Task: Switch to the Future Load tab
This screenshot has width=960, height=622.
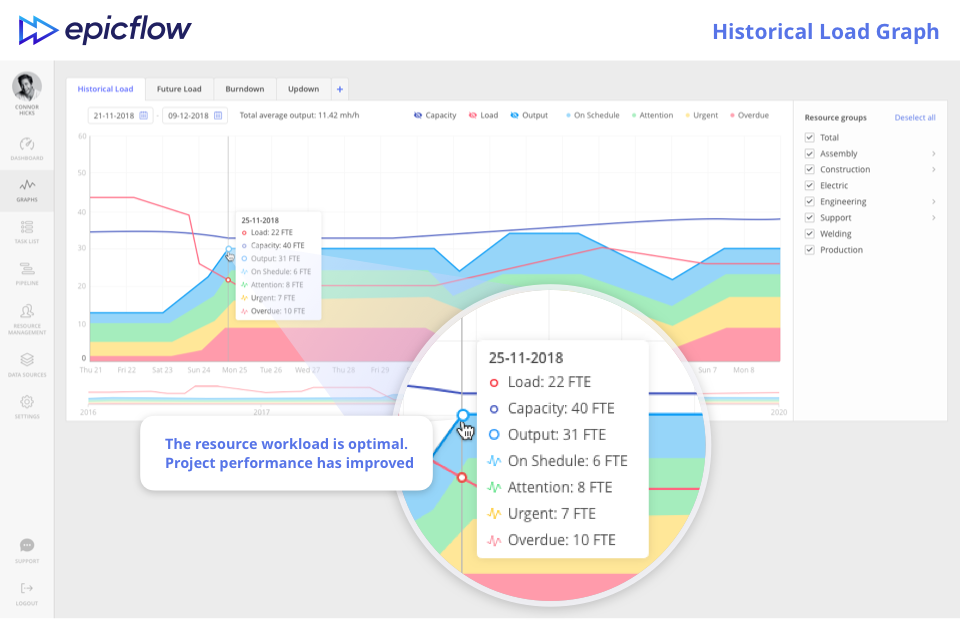Action: coord(179,88)
